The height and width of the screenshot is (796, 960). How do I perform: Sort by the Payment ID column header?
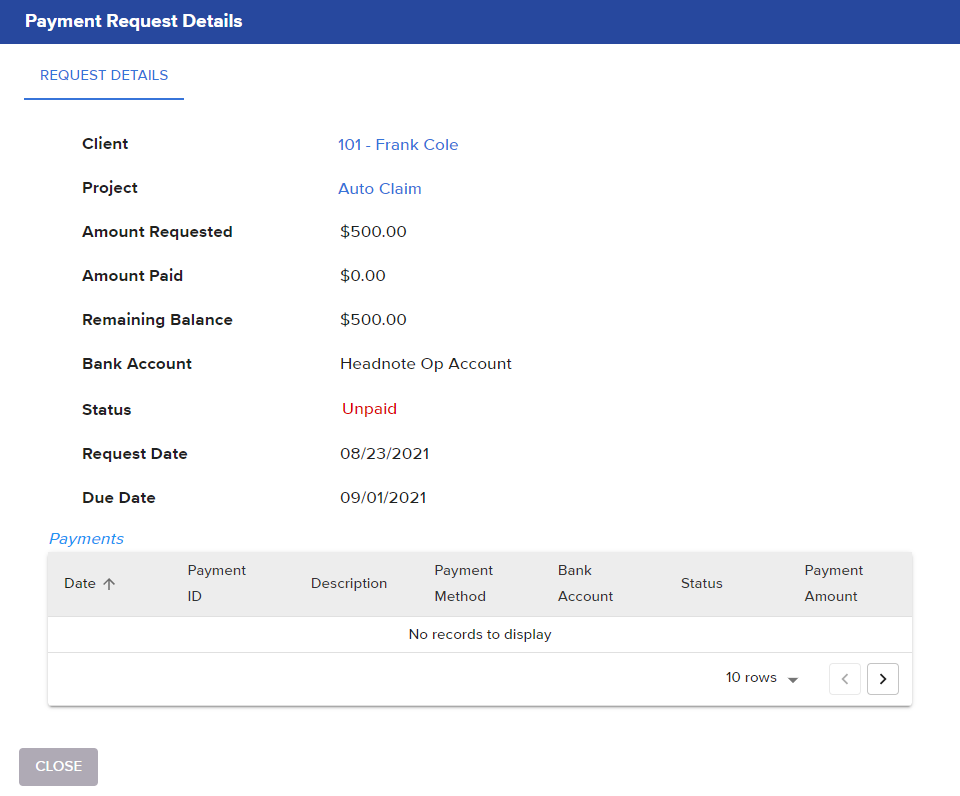217,584
